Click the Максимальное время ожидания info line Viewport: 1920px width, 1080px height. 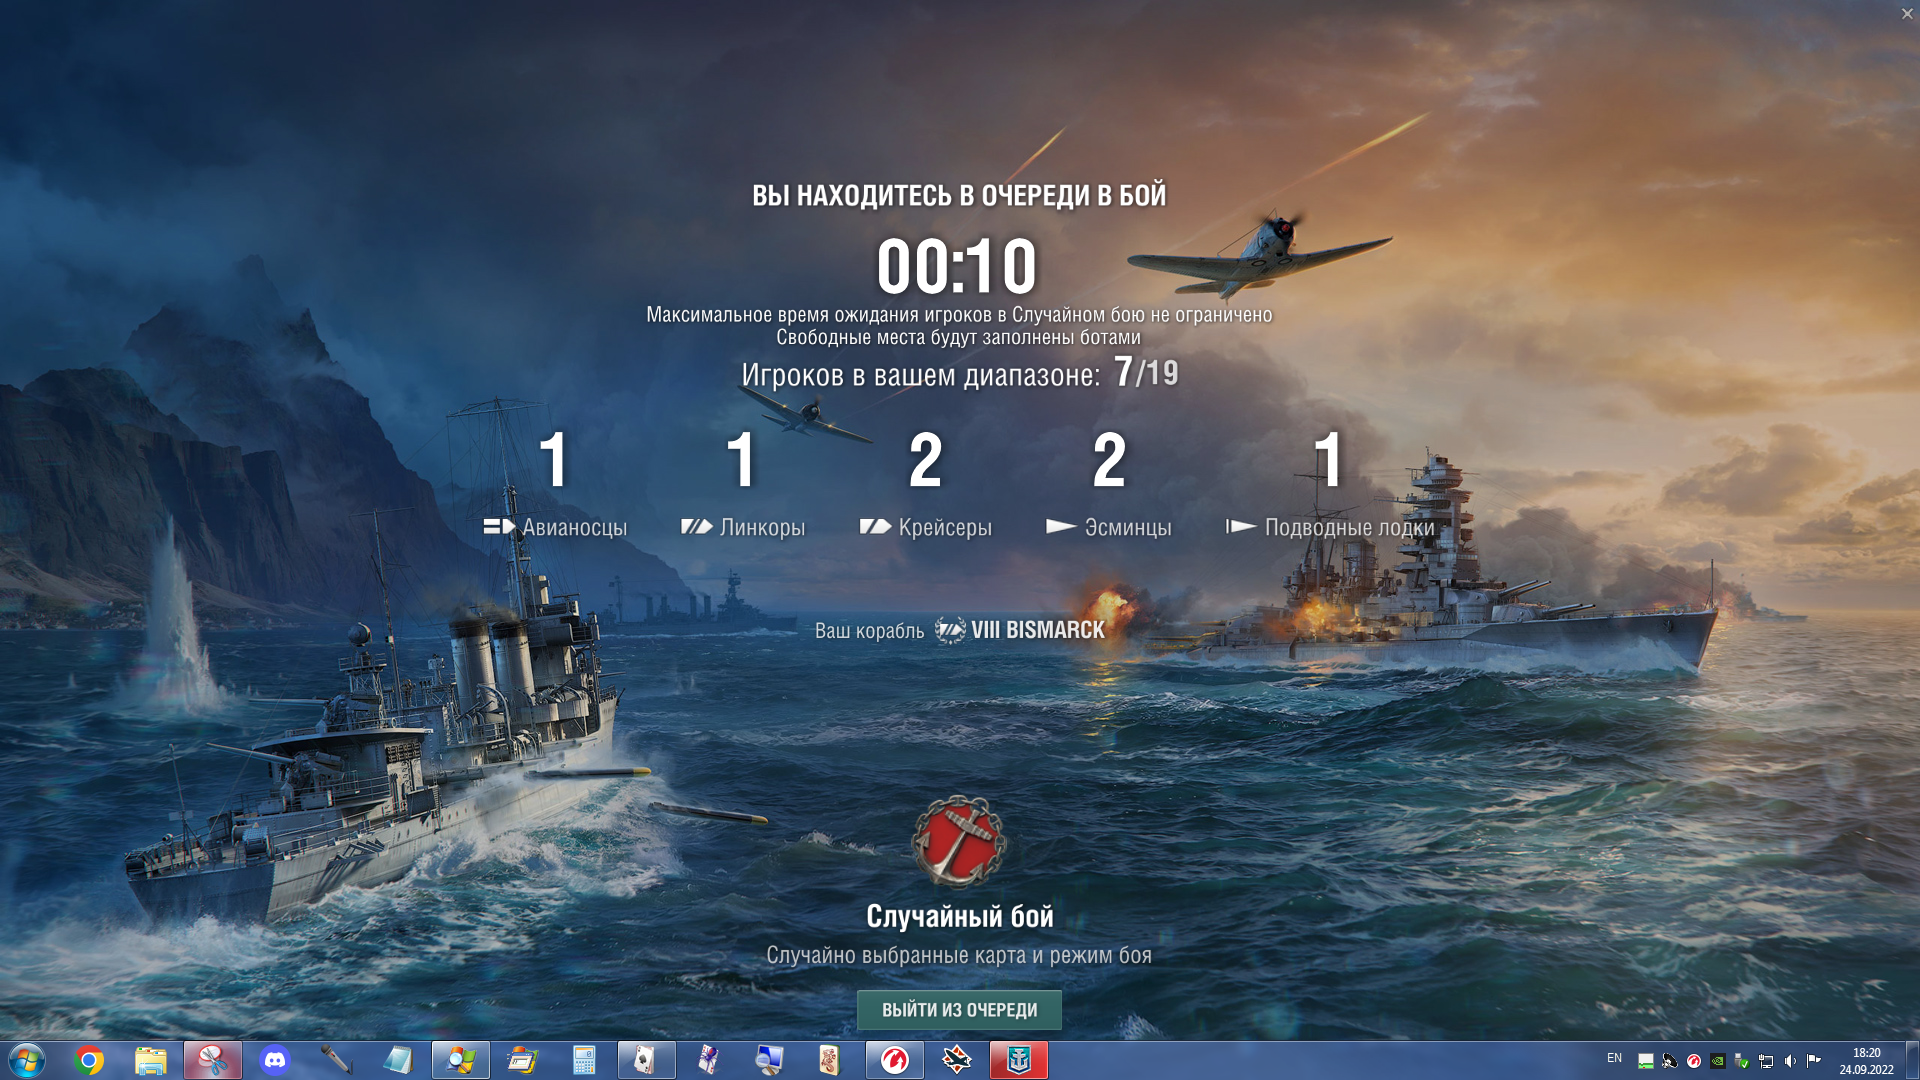click(x=959, y=314)
